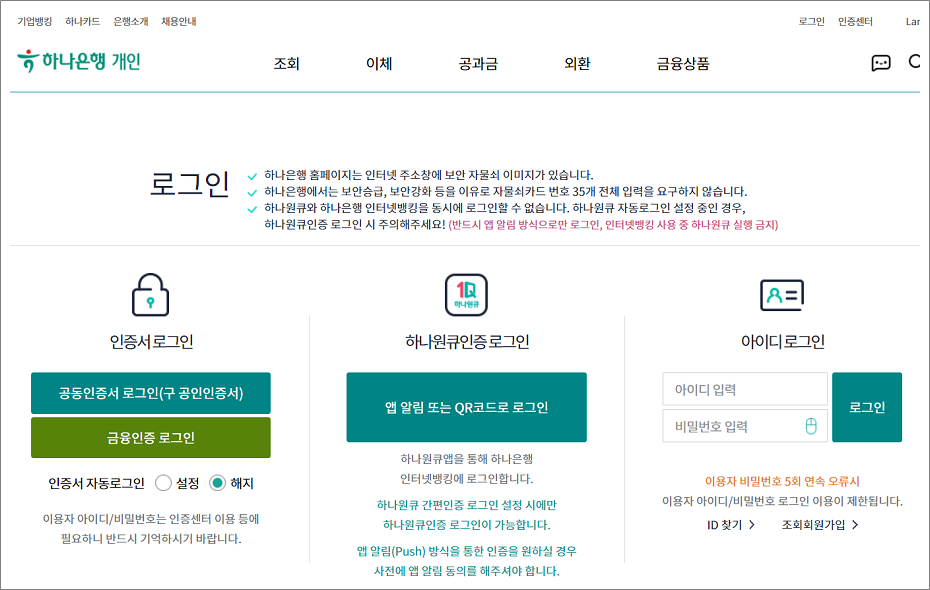930x590 pixels.
Task: Click the top-right 로그인 link
Action: [811, 21]
